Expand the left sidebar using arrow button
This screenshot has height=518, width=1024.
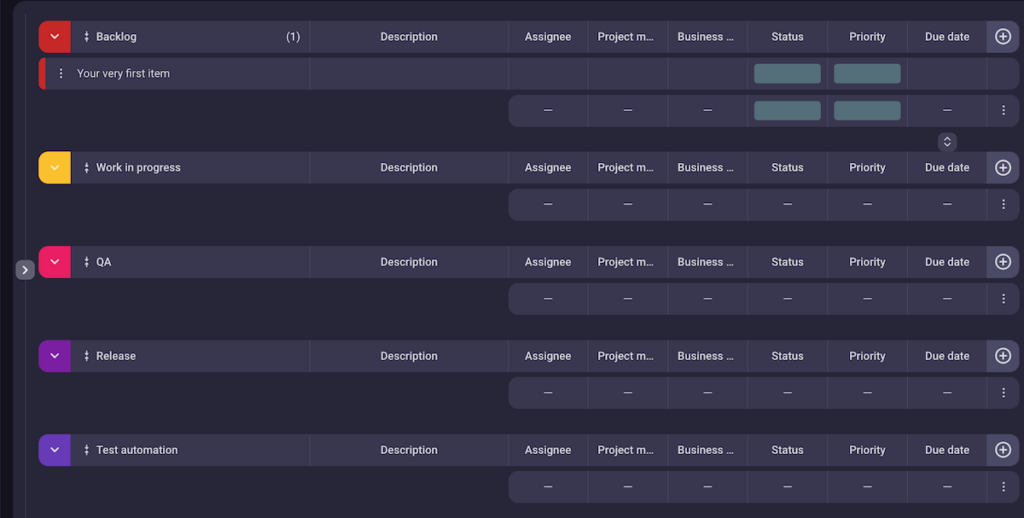coord(26,270)
